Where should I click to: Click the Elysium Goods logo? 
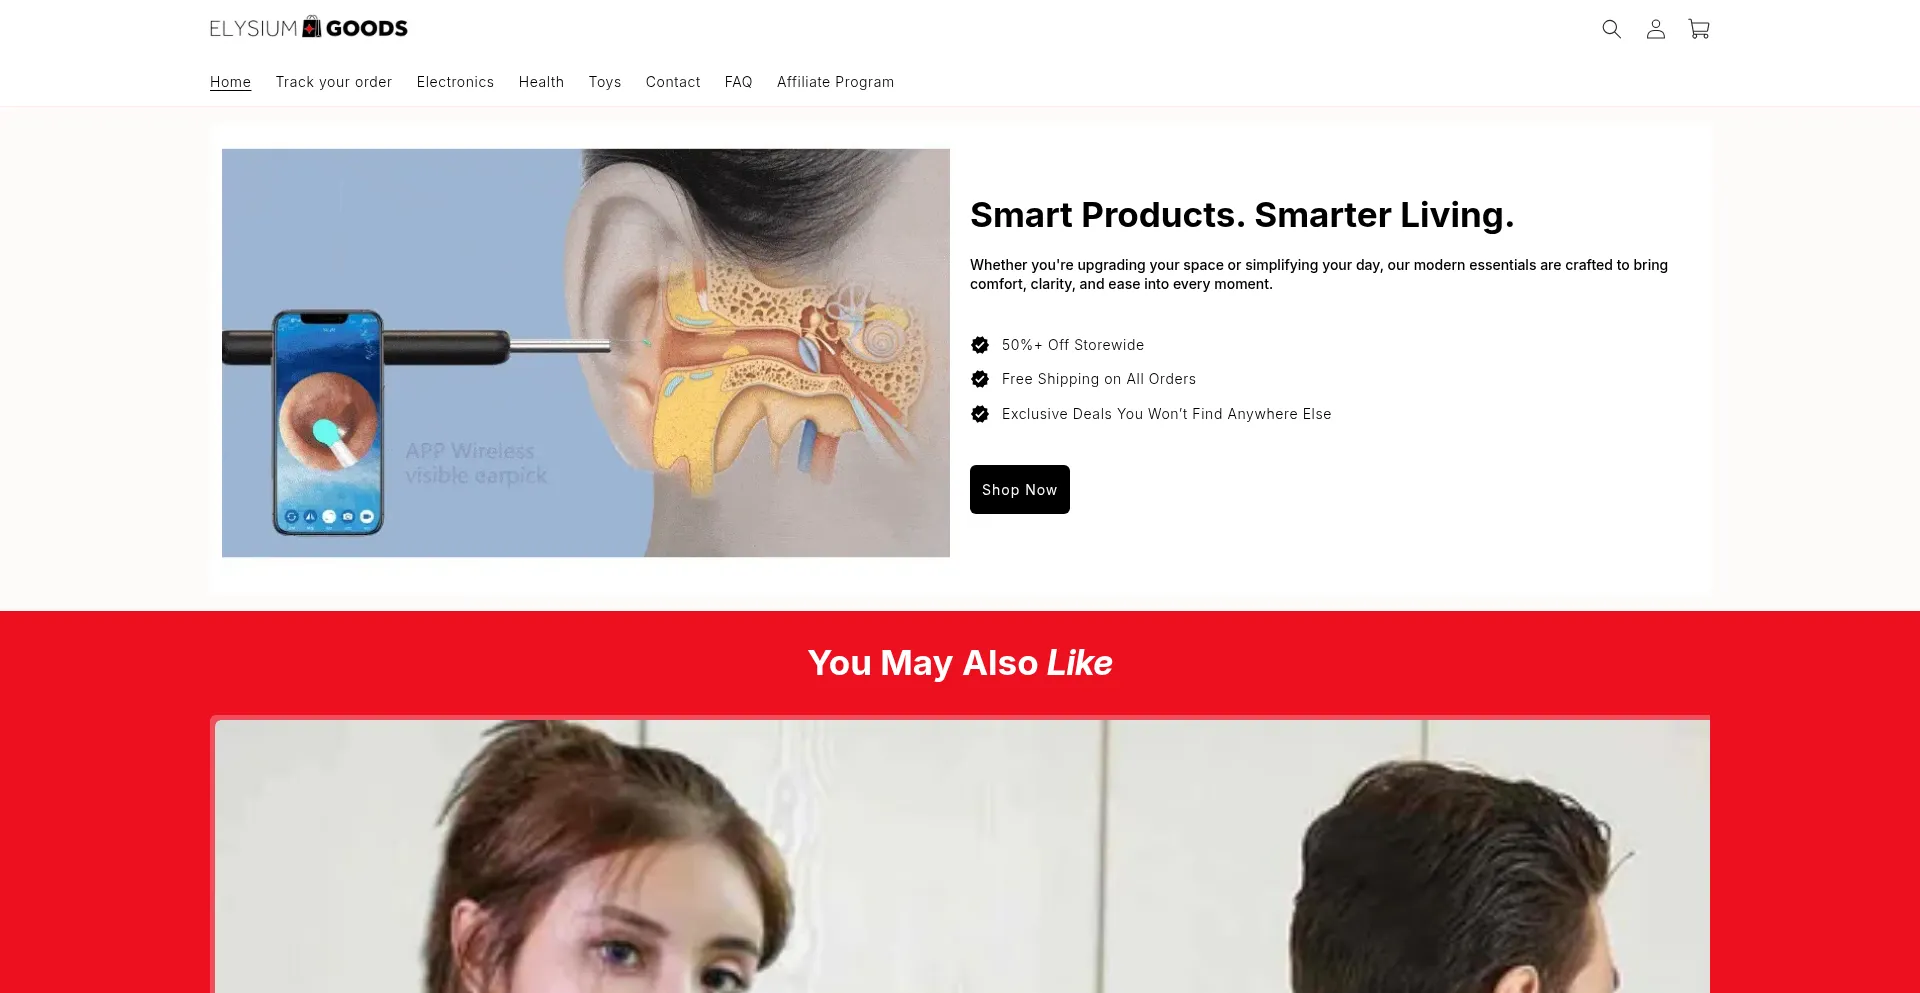309,28
